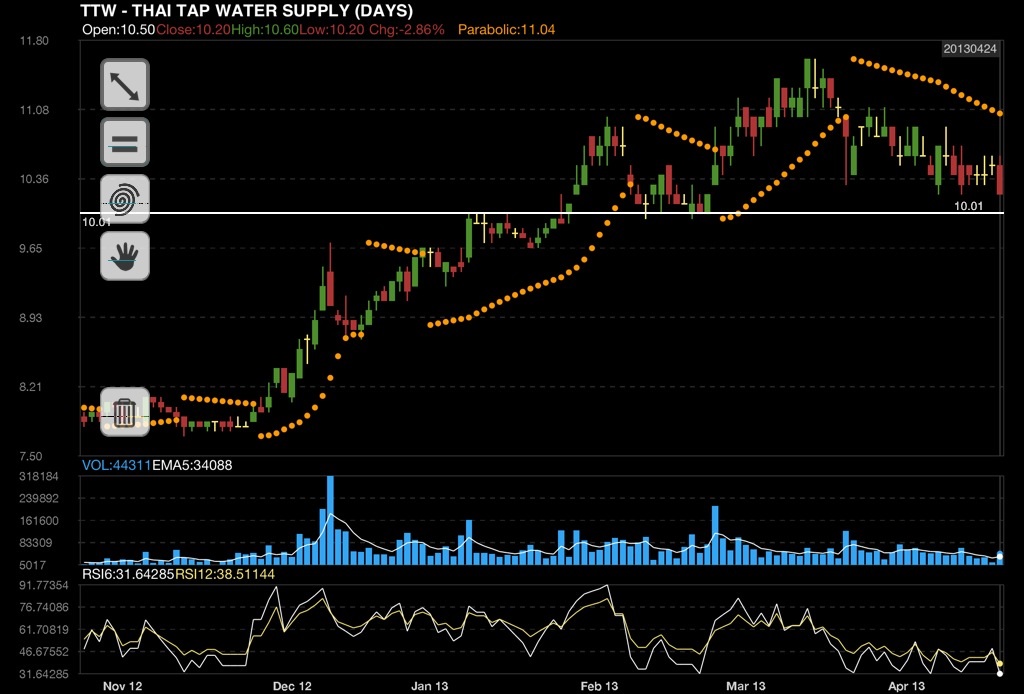This screenshot has width=1024, height=694.
Task: Click the 318184 volume axis label
Action: 39,477
